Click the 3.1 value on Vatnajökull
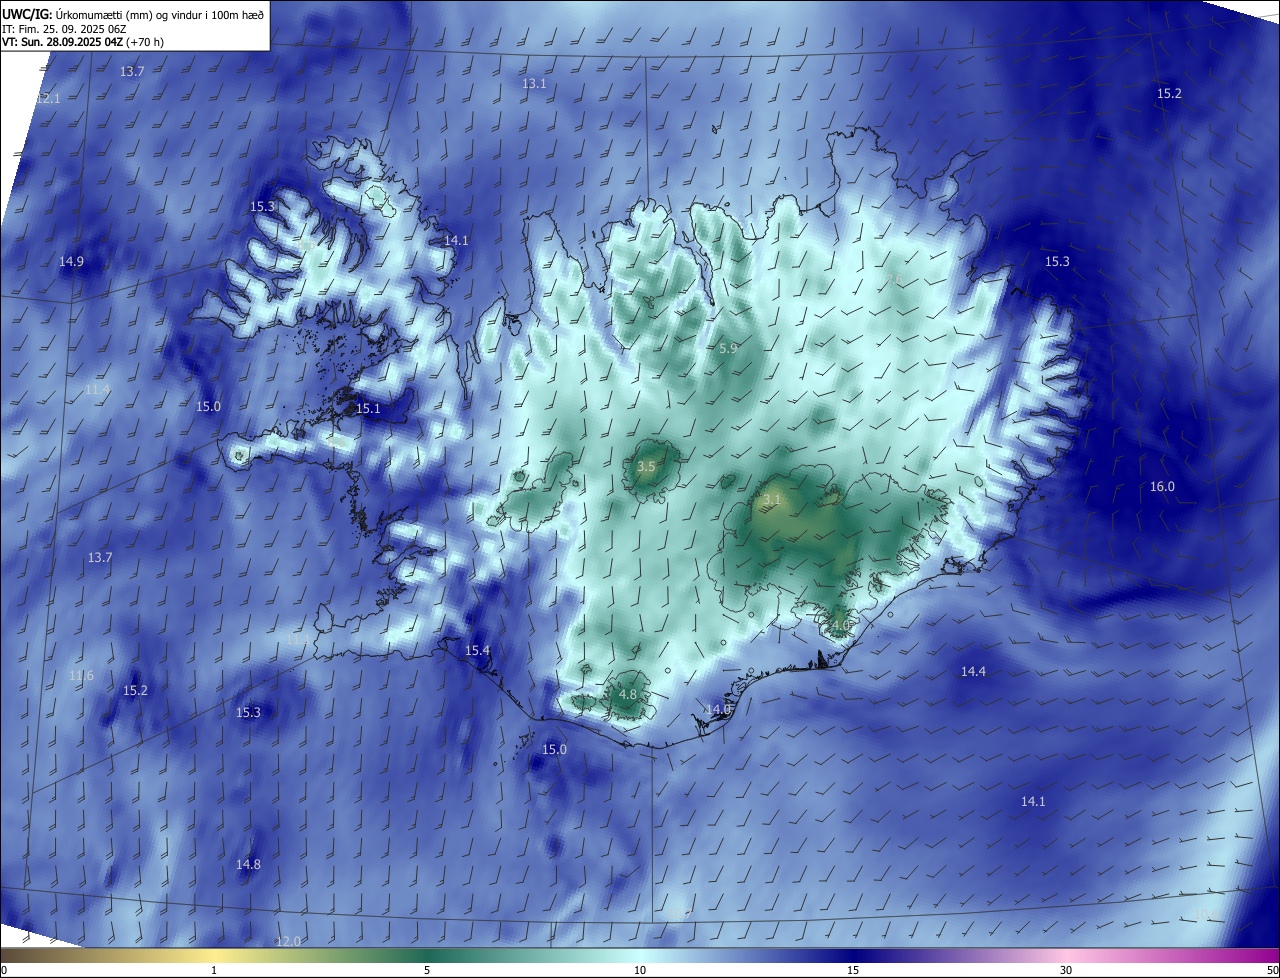Viewport: 1280px width, 978px height. [771, 499]
